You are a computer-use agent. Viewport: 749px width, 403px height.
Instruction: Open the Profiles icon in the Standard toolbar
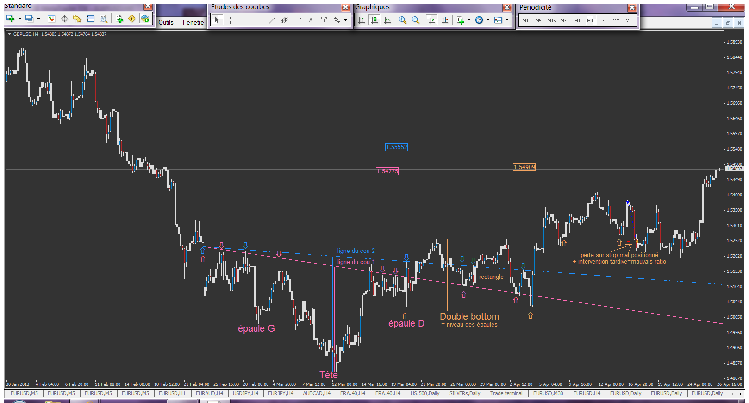[29, 19]
